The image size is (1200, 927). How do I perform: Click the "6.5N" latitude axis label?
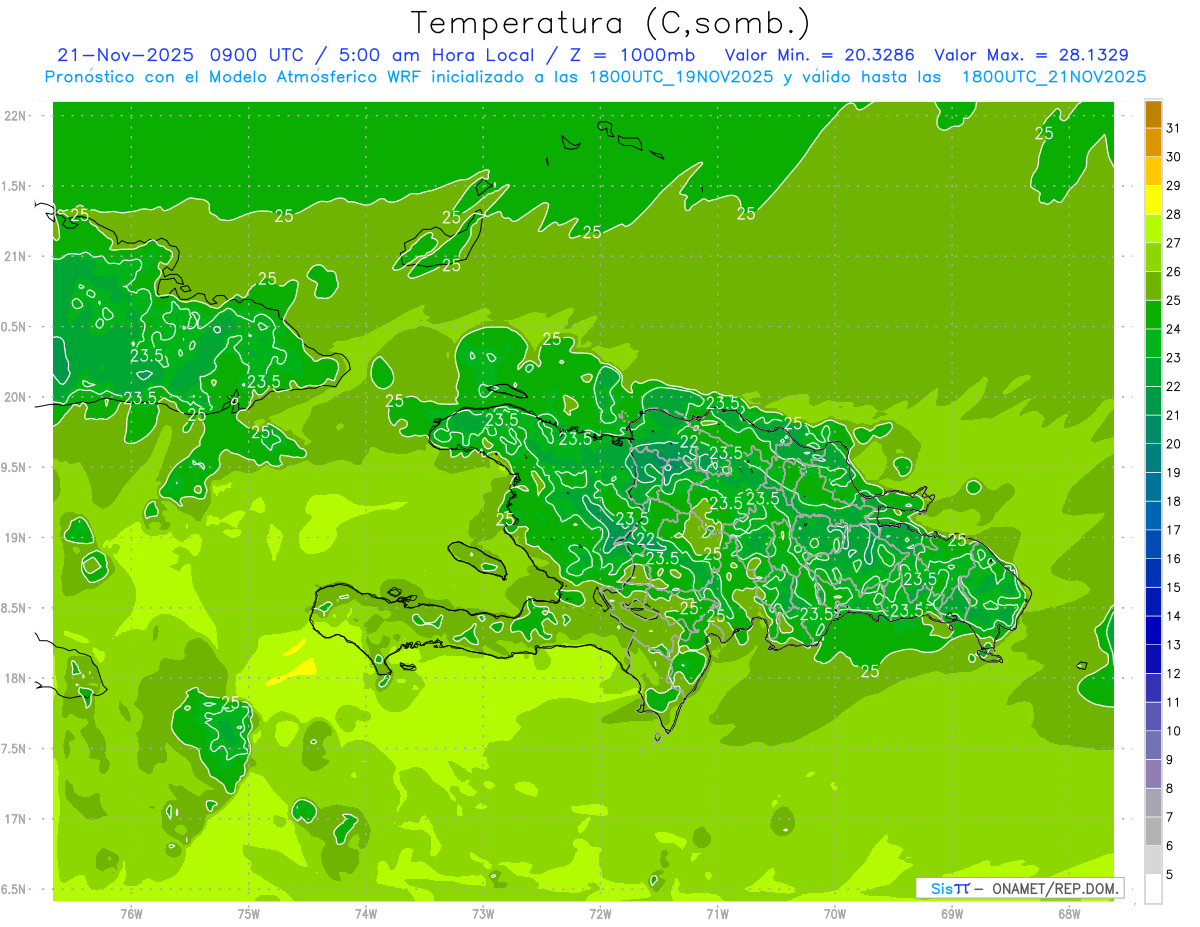[15, 889]
